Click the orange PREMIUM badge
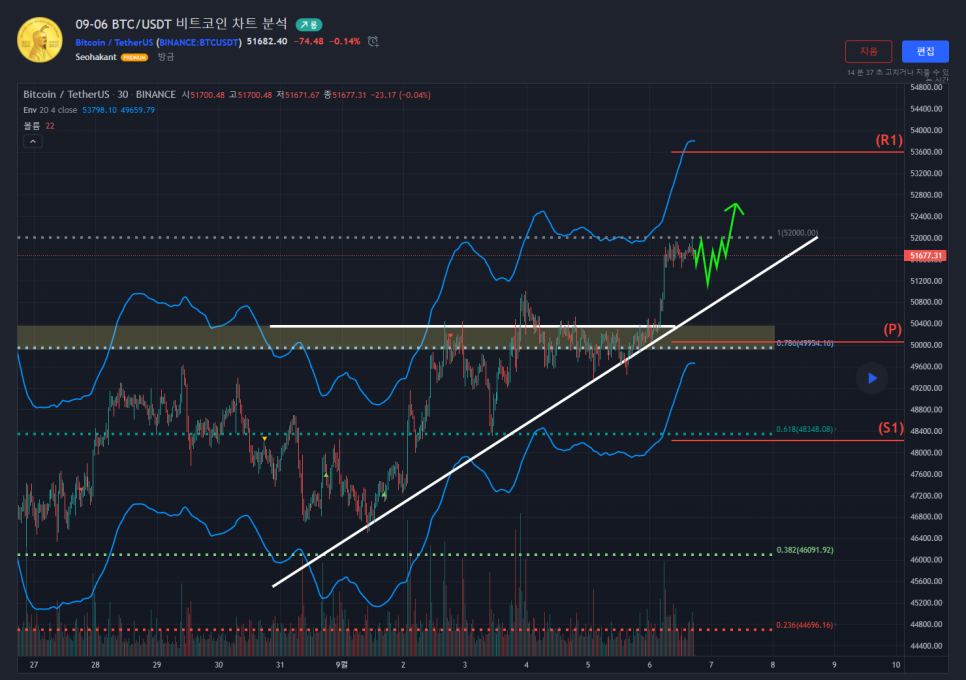The width and height of the screenshot is (966, 680). coord(134,58)
